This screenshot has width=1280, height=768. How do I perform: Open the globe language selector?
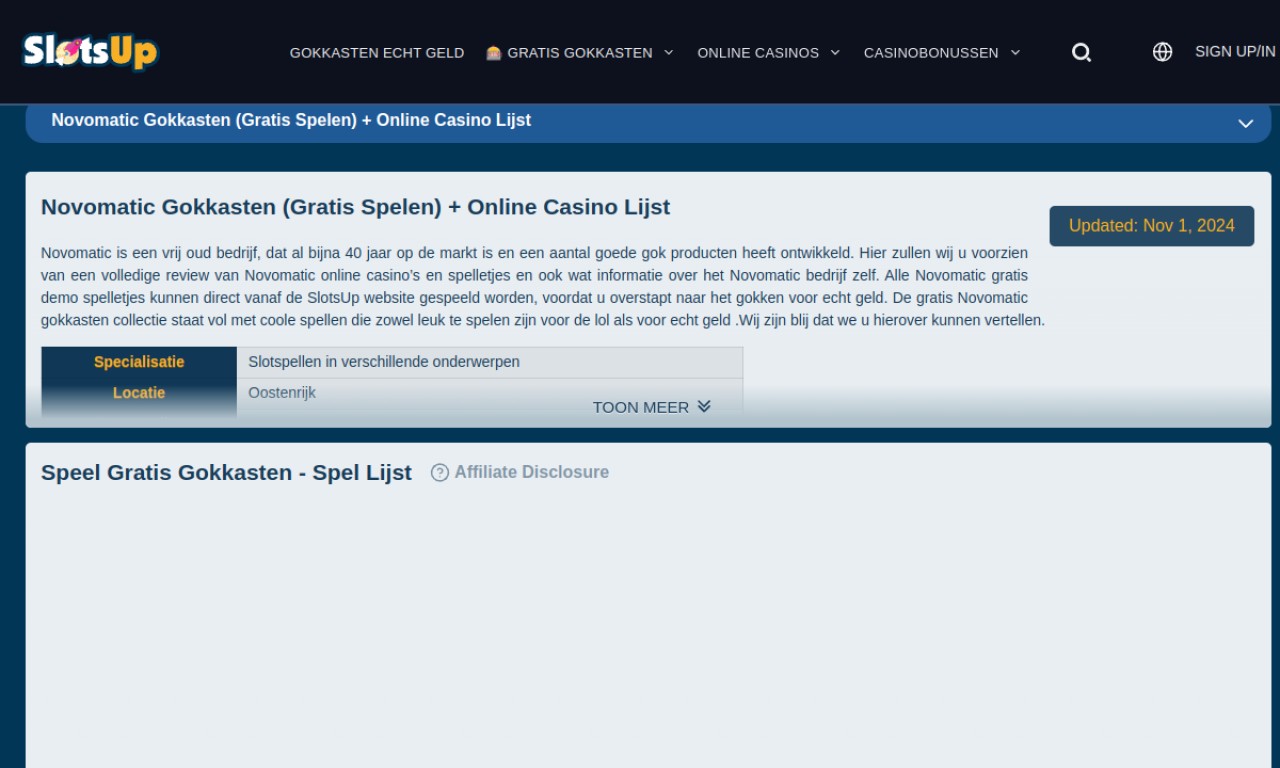coord(1162,52)
